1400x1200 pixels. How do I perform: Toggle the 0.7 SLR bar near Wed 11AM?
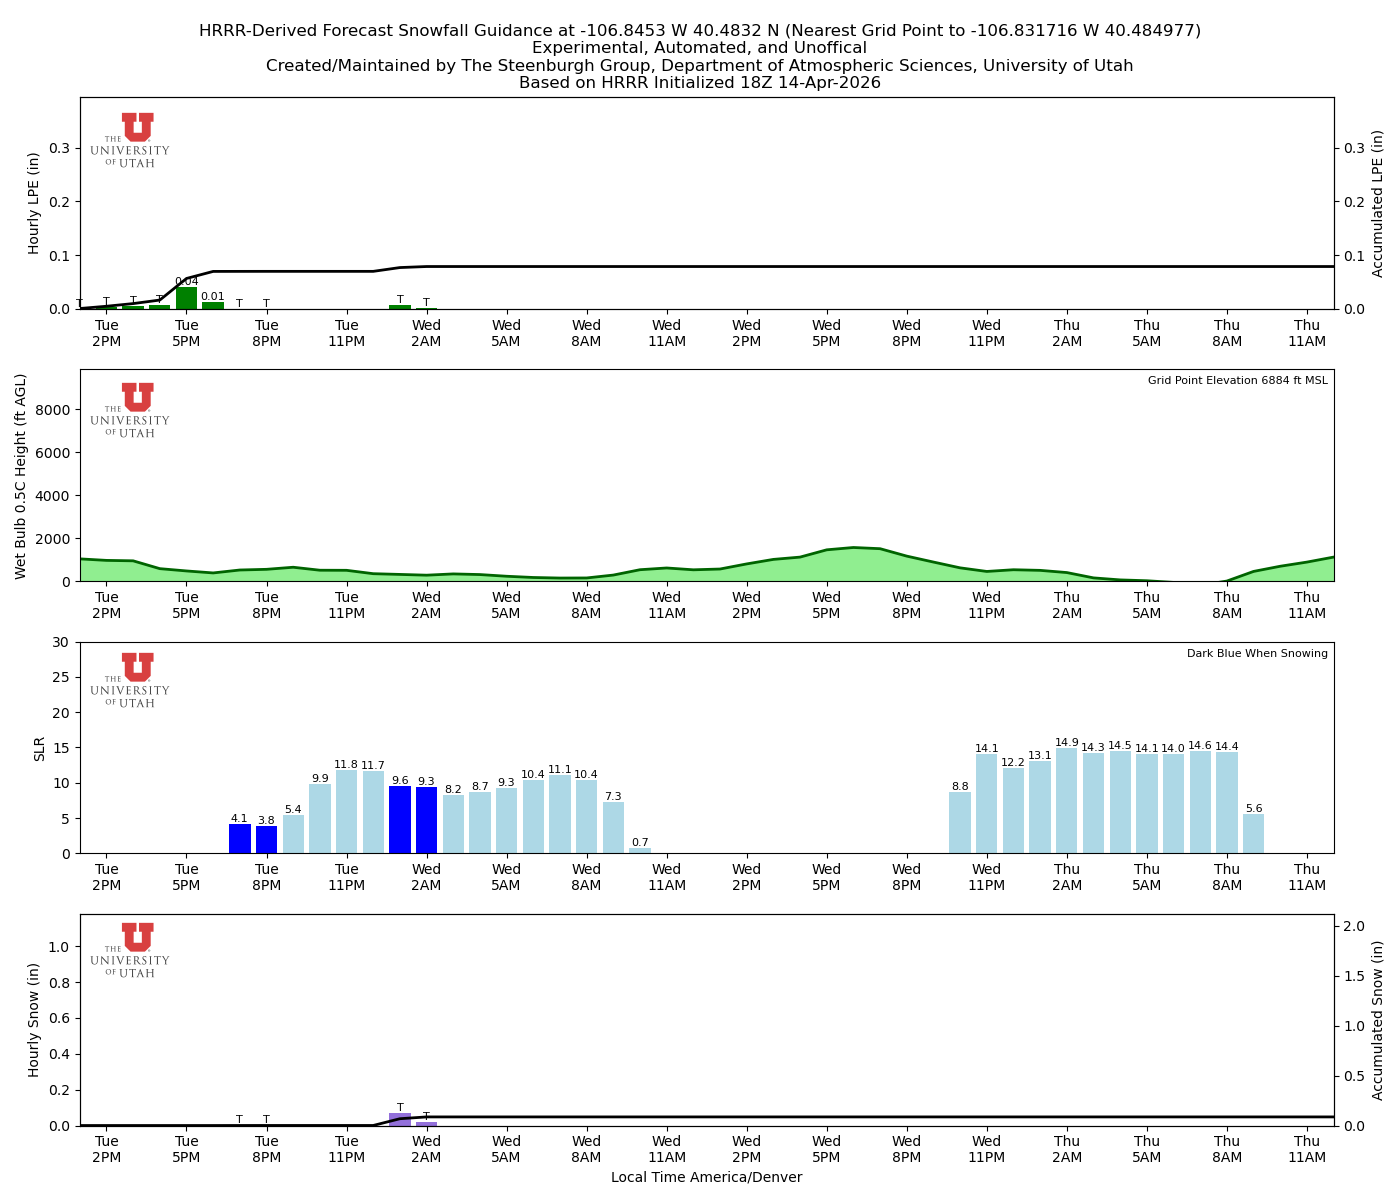(641, 850)
